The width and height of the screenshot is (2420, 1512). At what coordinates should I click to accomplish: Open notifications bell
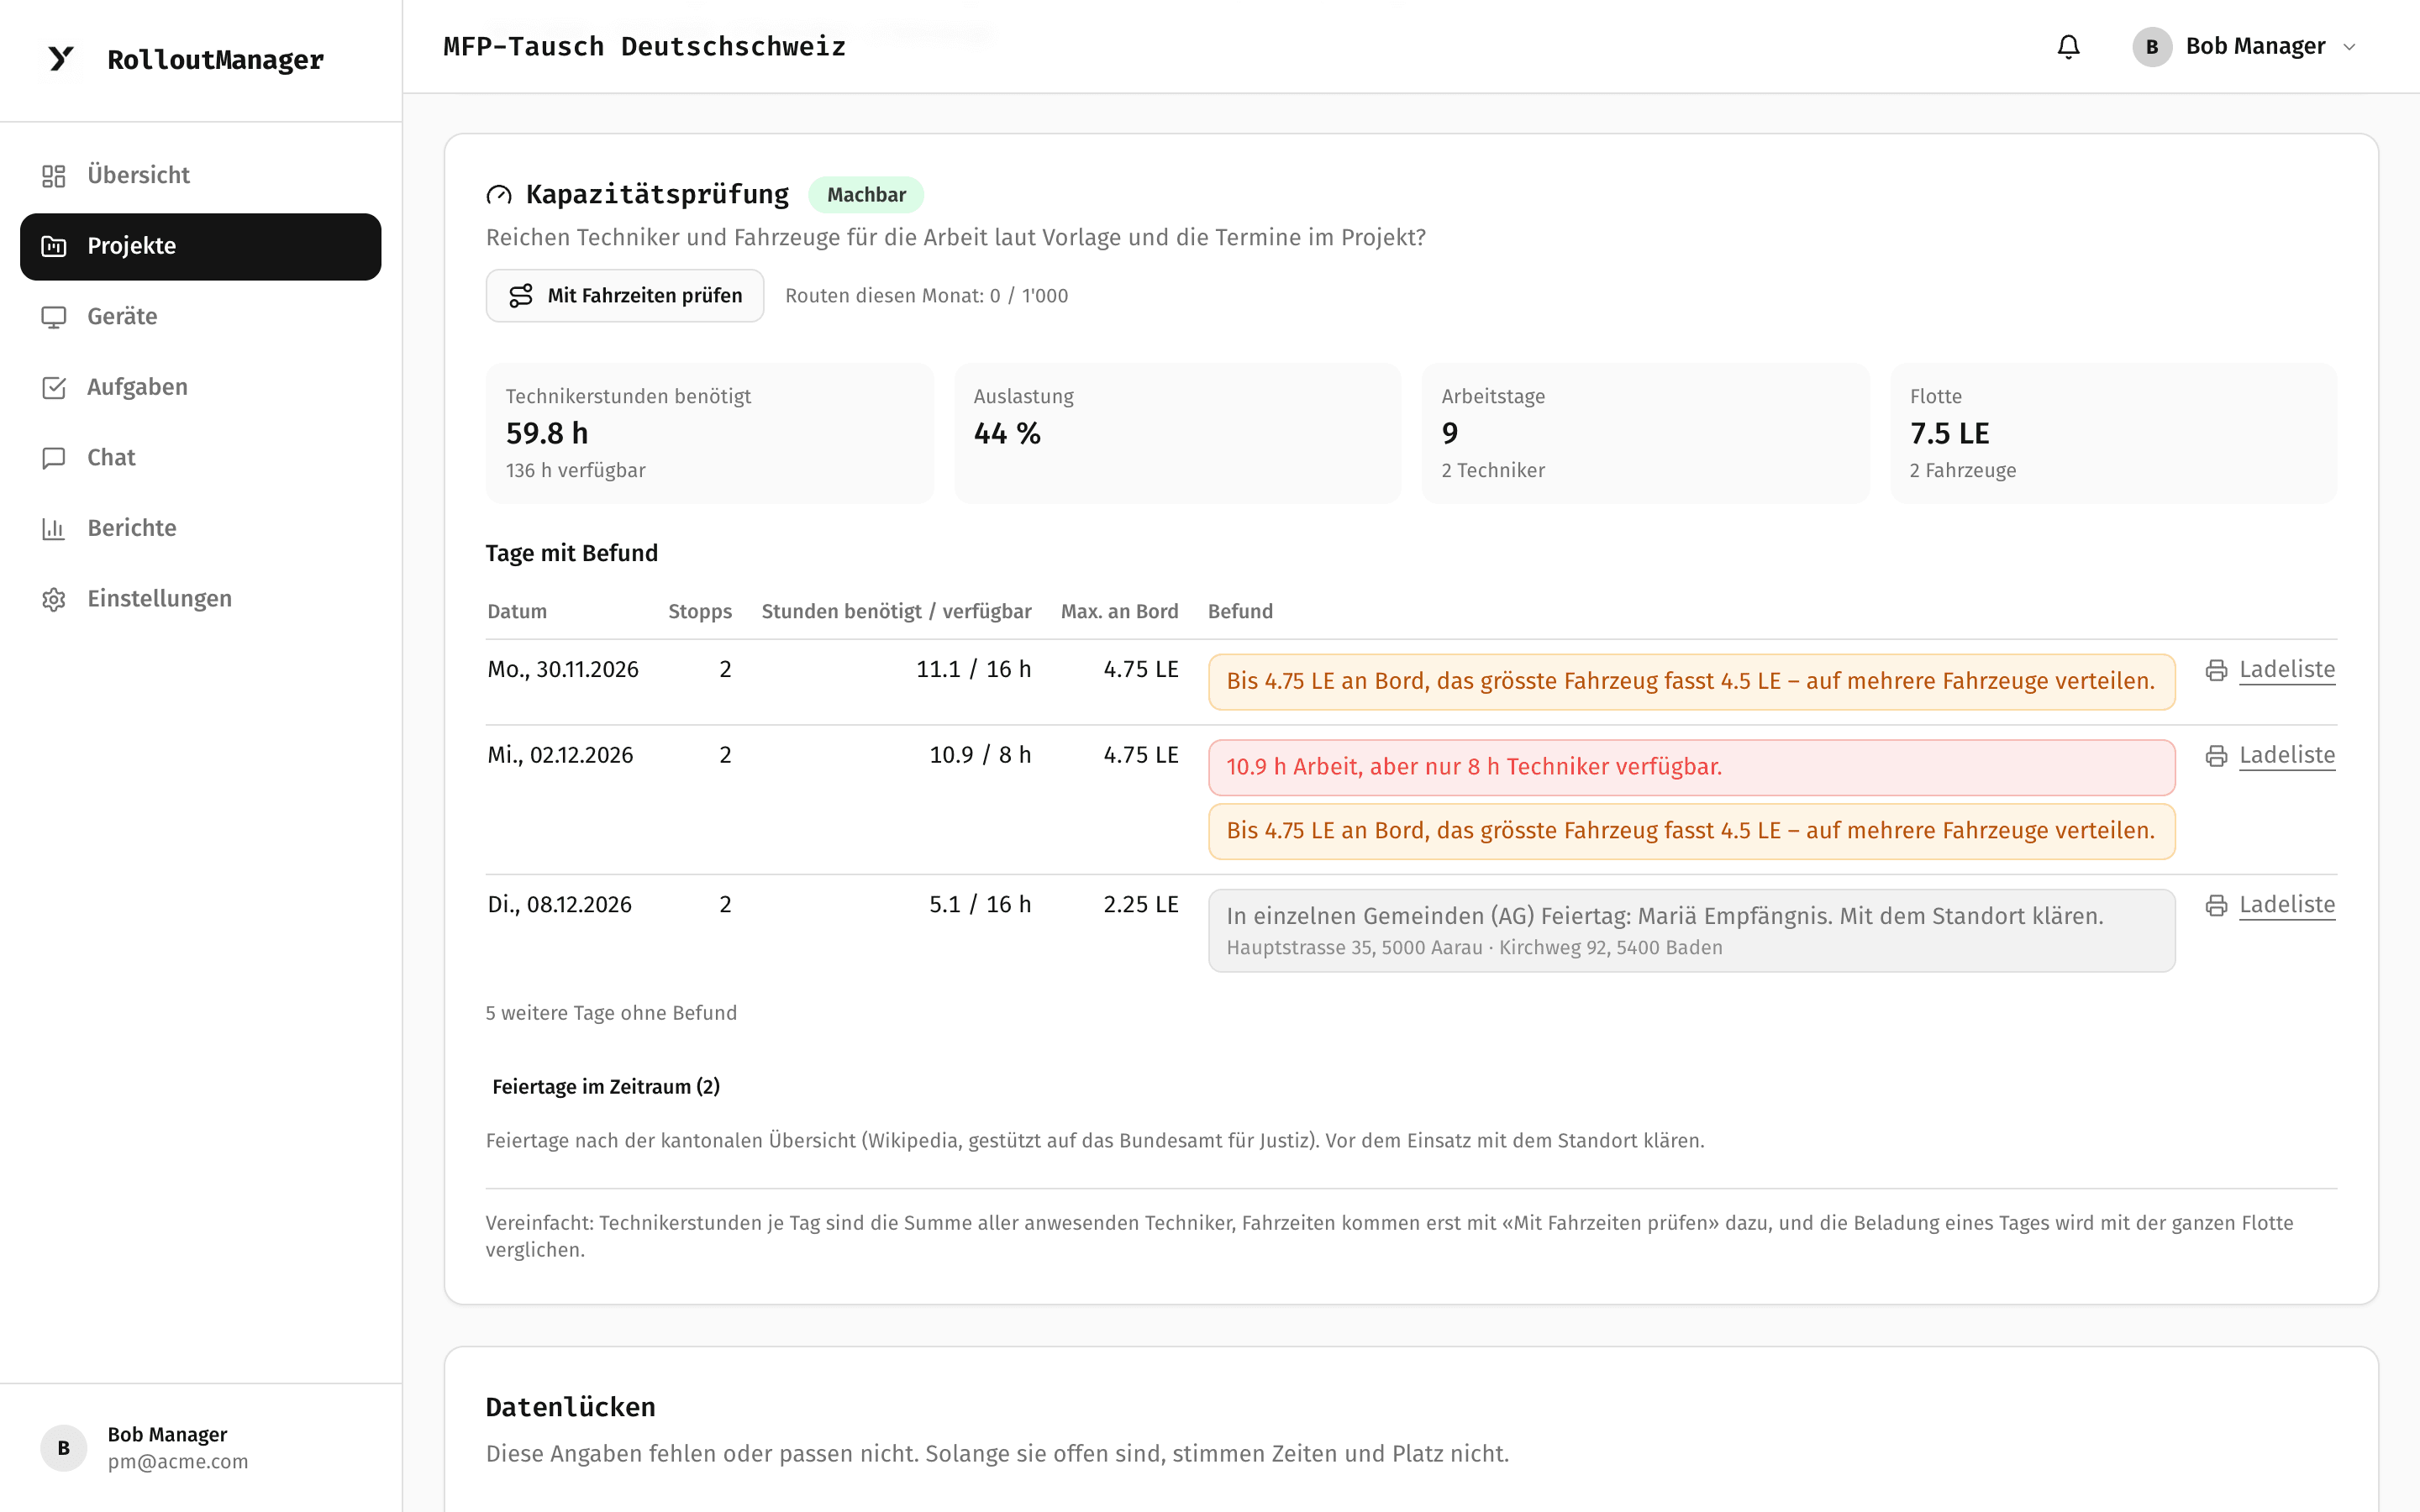(2068, 47)
